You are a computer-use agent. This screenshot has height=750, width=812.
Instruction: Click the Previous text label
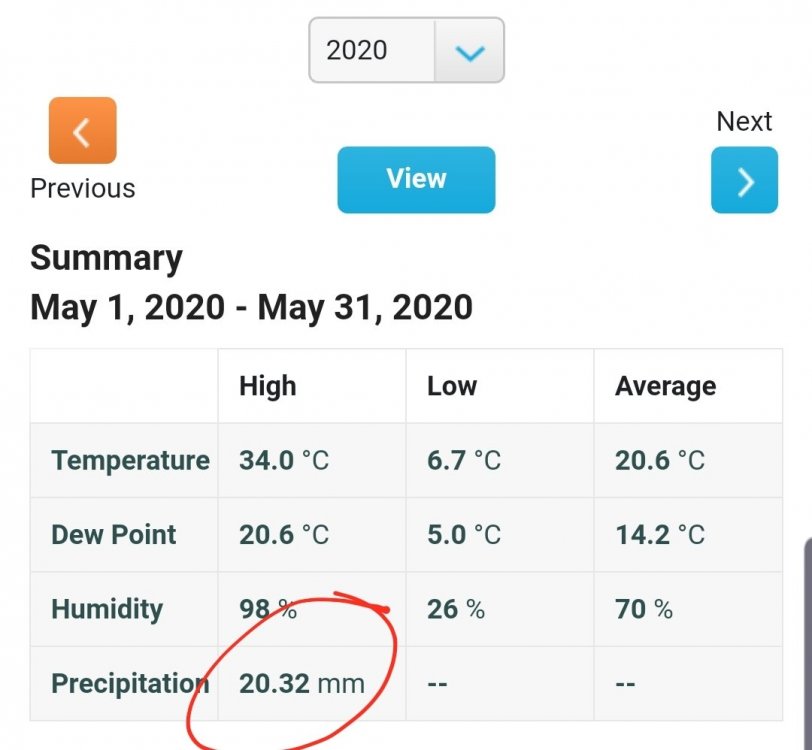coord(83,188)
